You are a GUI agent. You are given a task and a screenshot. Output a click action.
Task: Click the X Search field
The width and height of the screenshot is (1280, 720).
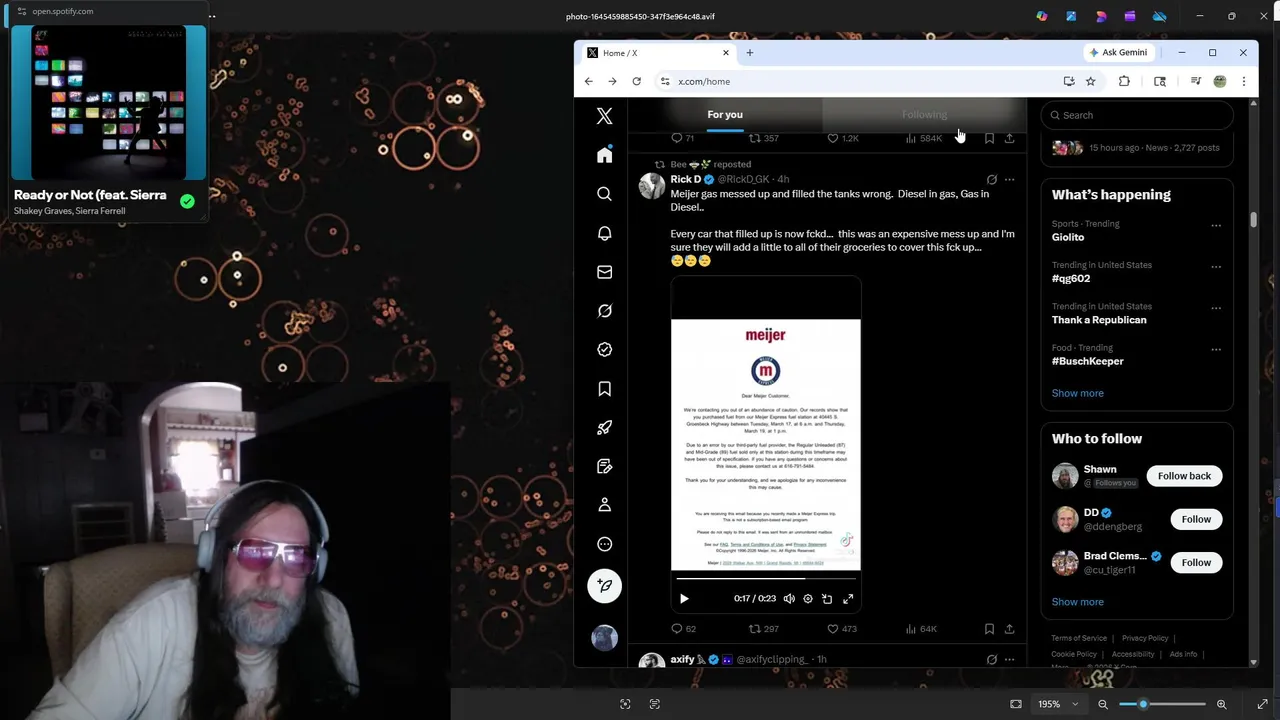click(1137, 115)
